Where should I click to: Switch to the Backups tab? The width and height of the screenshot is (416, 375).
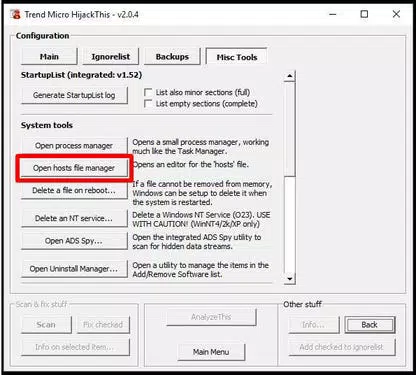pyautogui.click(x=172, y=56)
